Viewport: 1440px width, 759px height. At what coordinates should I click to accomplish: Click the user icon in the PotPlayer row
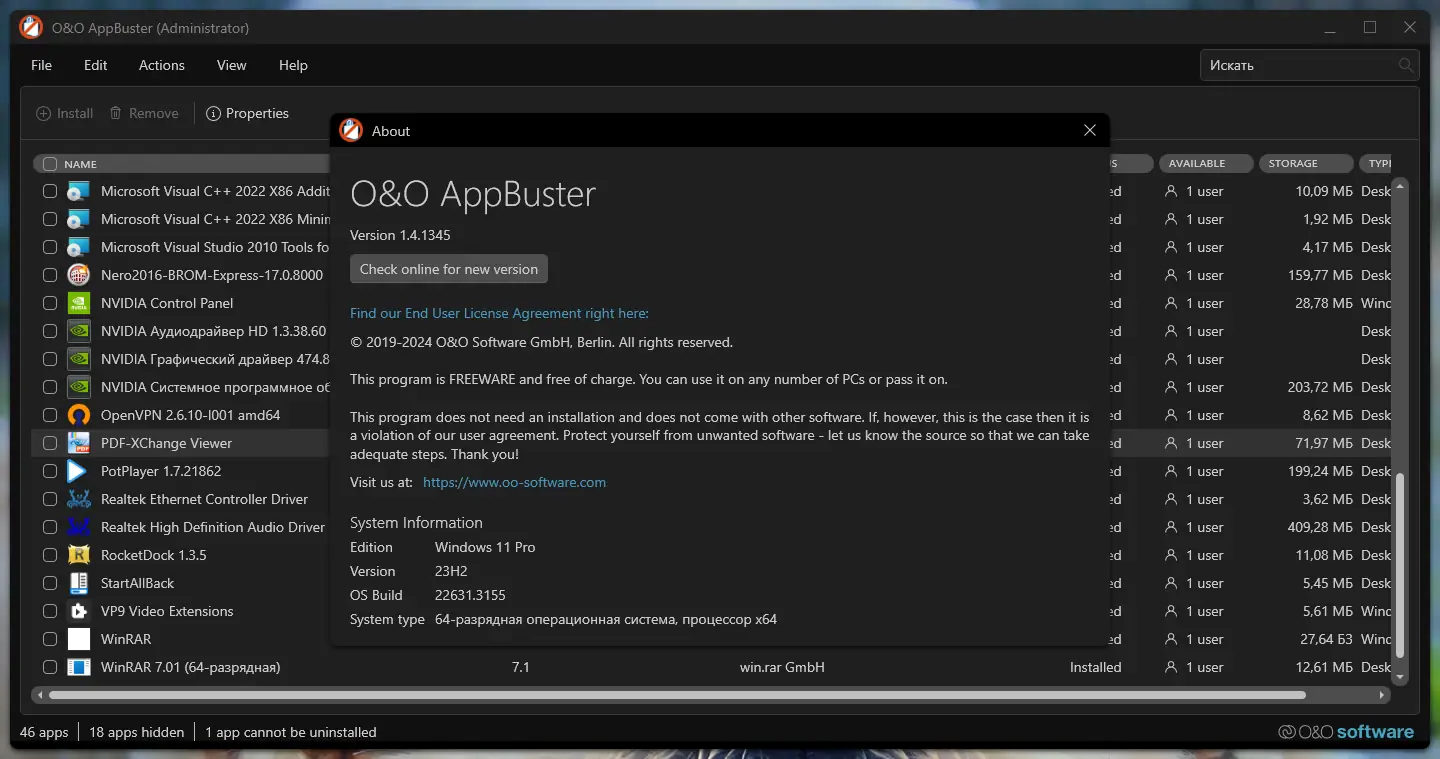click(1171, 471)
